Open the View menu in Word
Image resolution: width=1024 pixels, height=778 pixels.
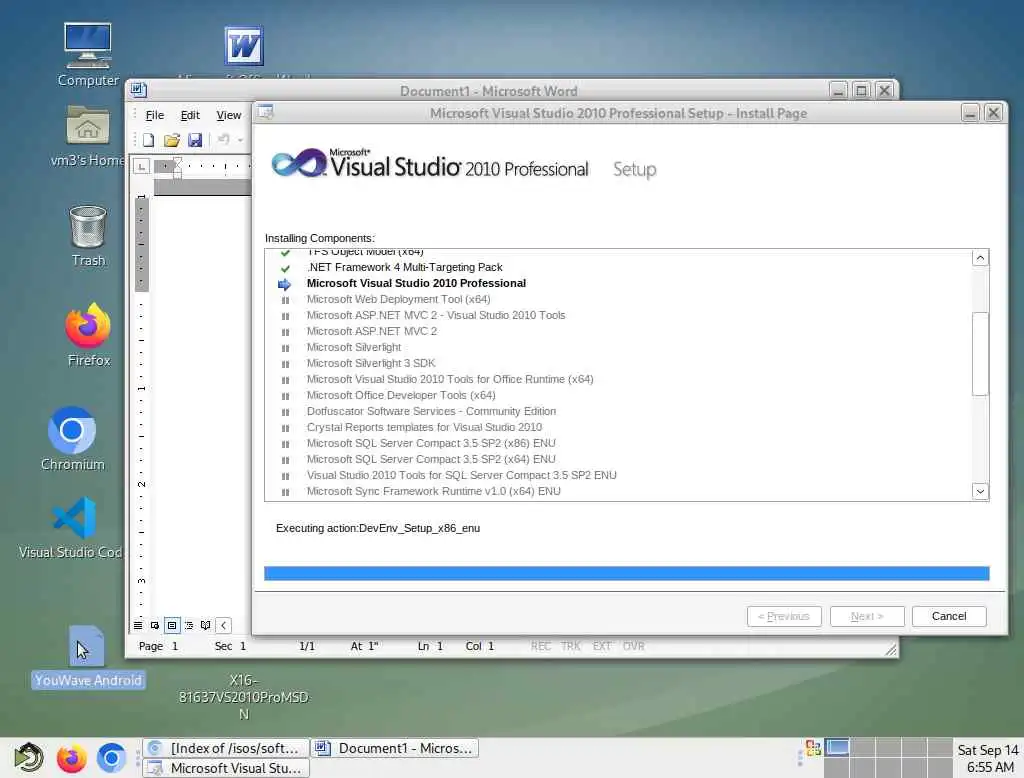point(229,115)
